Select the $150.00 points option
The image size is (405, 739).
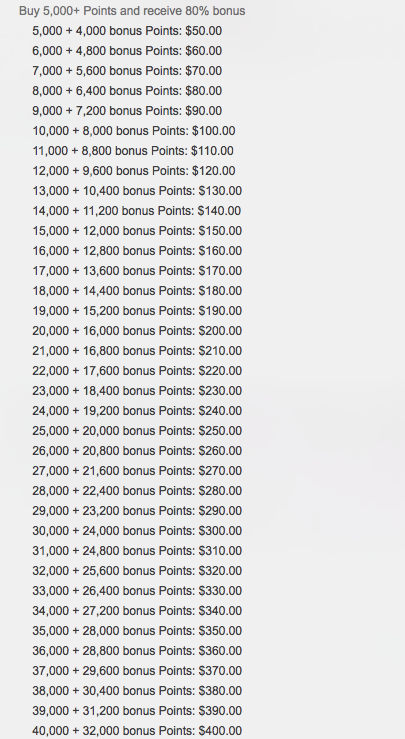click(137, 231)
